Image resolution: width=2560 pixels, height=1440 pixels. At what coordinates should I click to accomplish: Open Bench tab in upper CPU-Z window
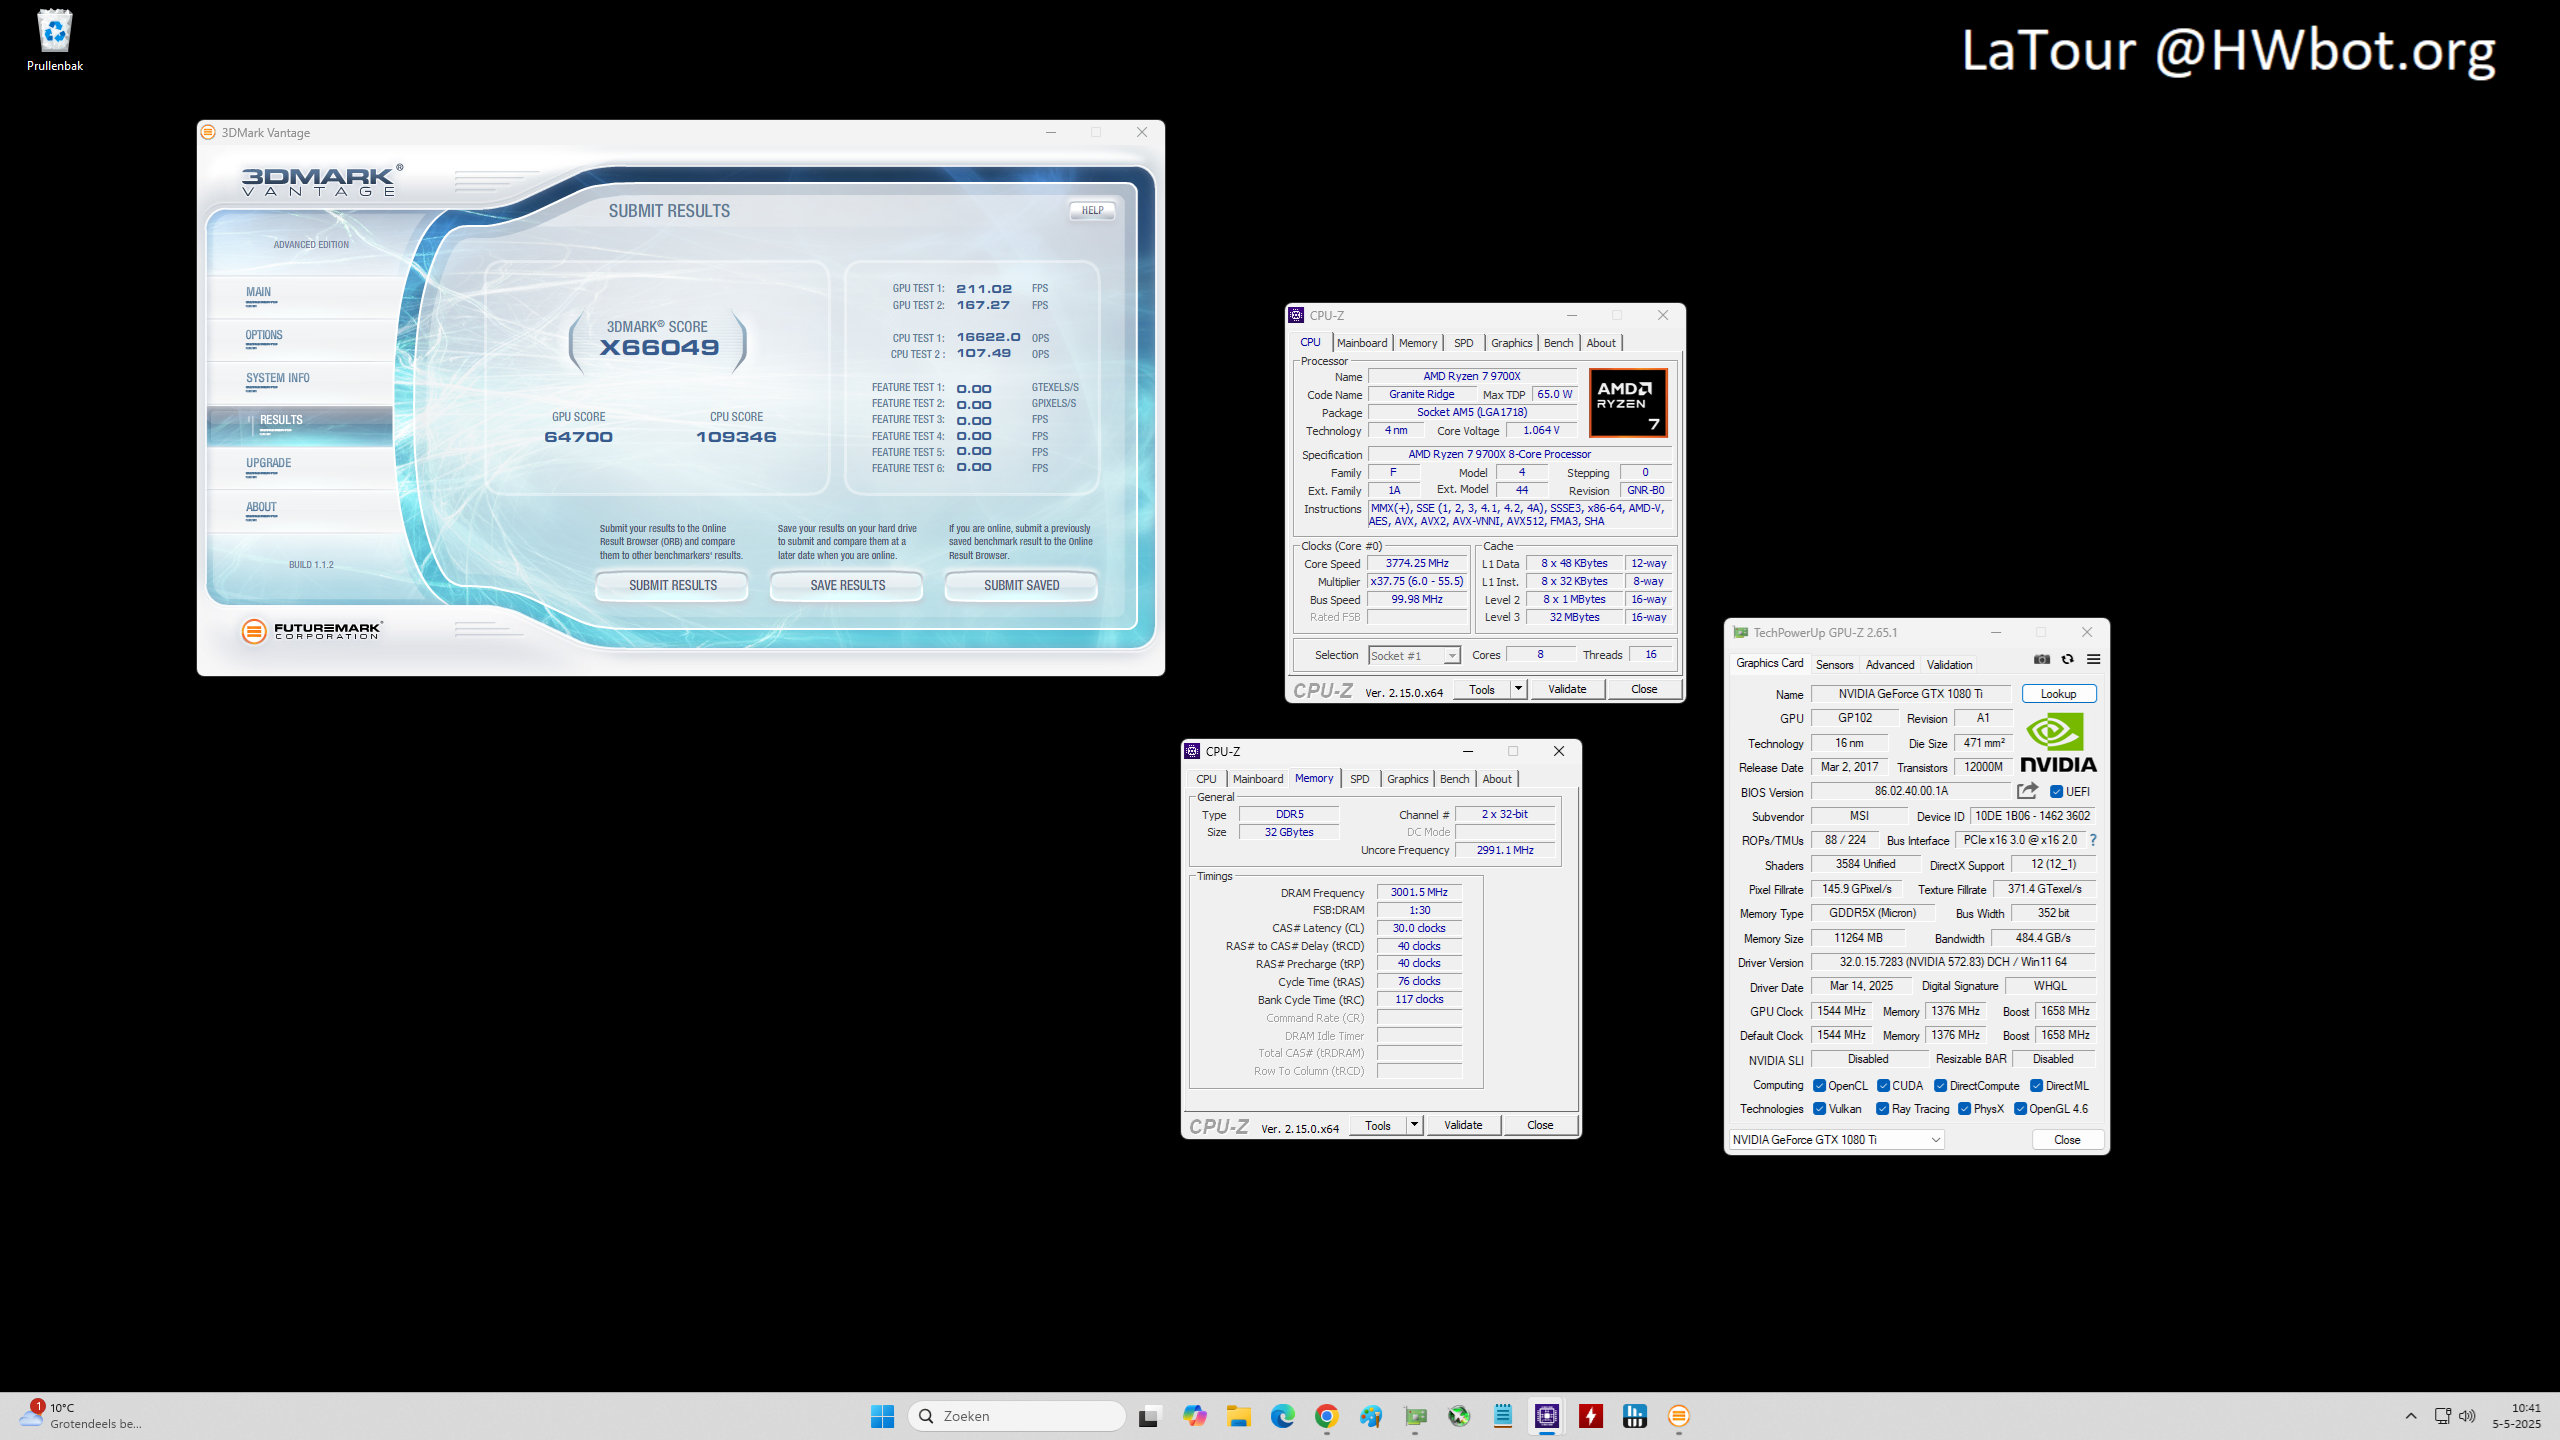1559,343
